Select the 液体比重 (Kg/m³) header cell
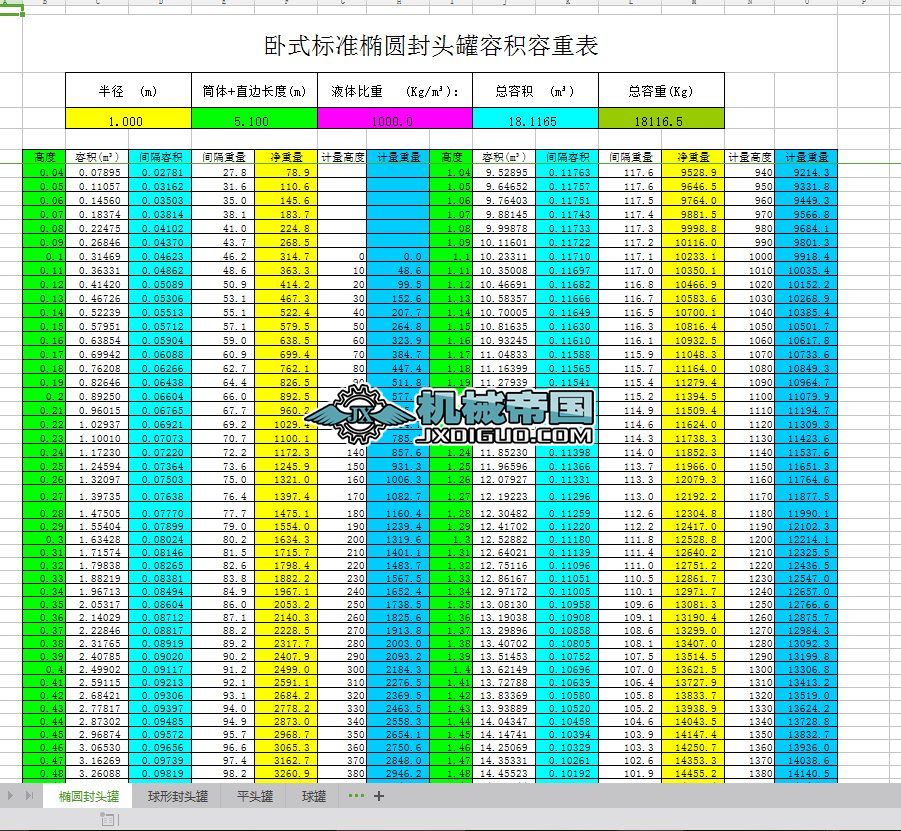The image size is (901, 831). coord(395,90)
